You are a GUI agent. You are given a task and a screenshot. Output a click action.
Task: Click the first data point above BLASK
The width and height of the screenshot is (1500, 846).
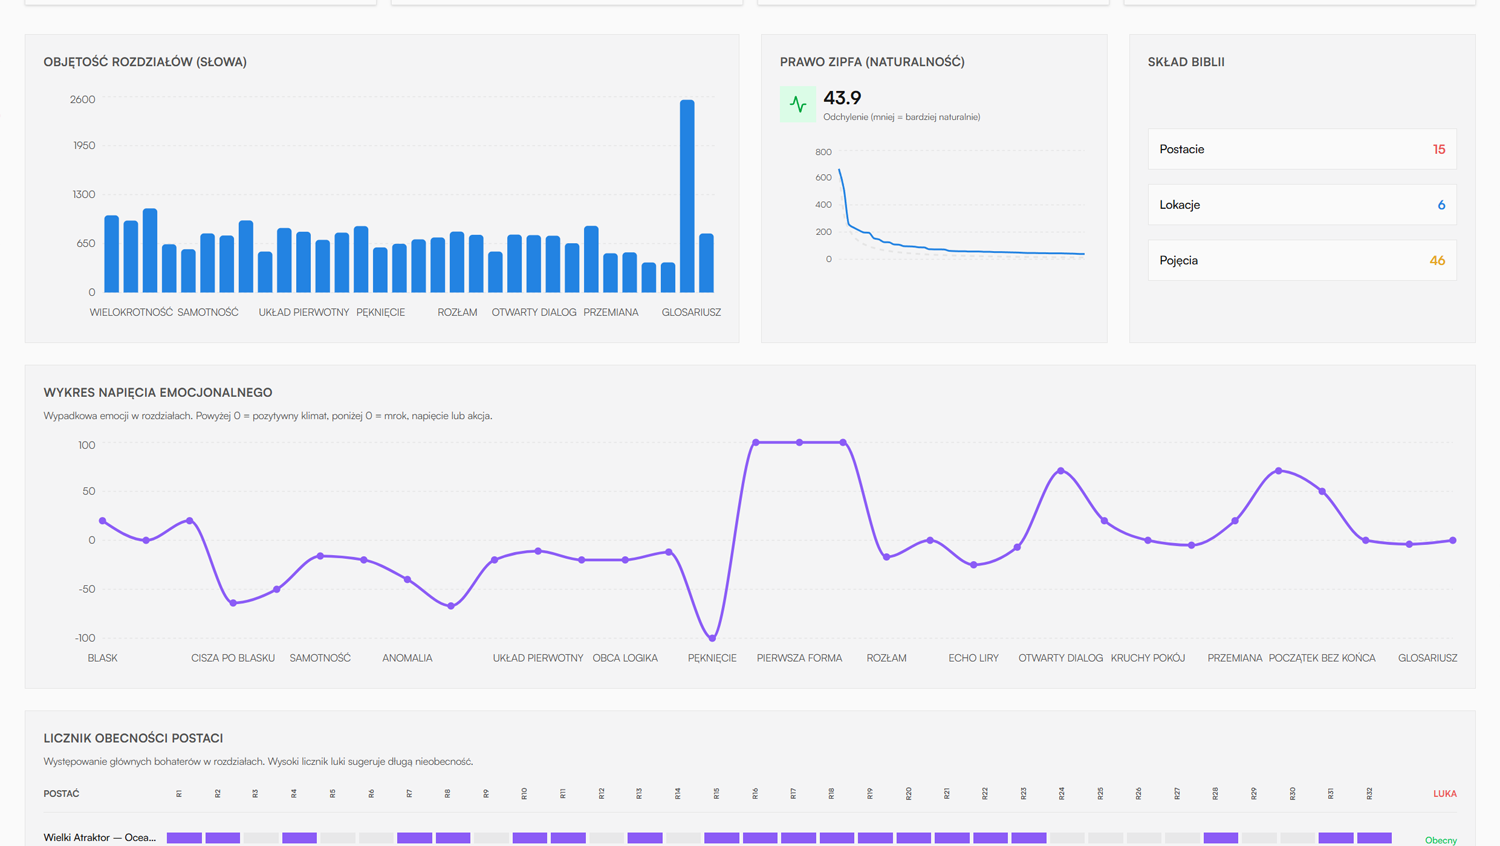coord(103,521)
